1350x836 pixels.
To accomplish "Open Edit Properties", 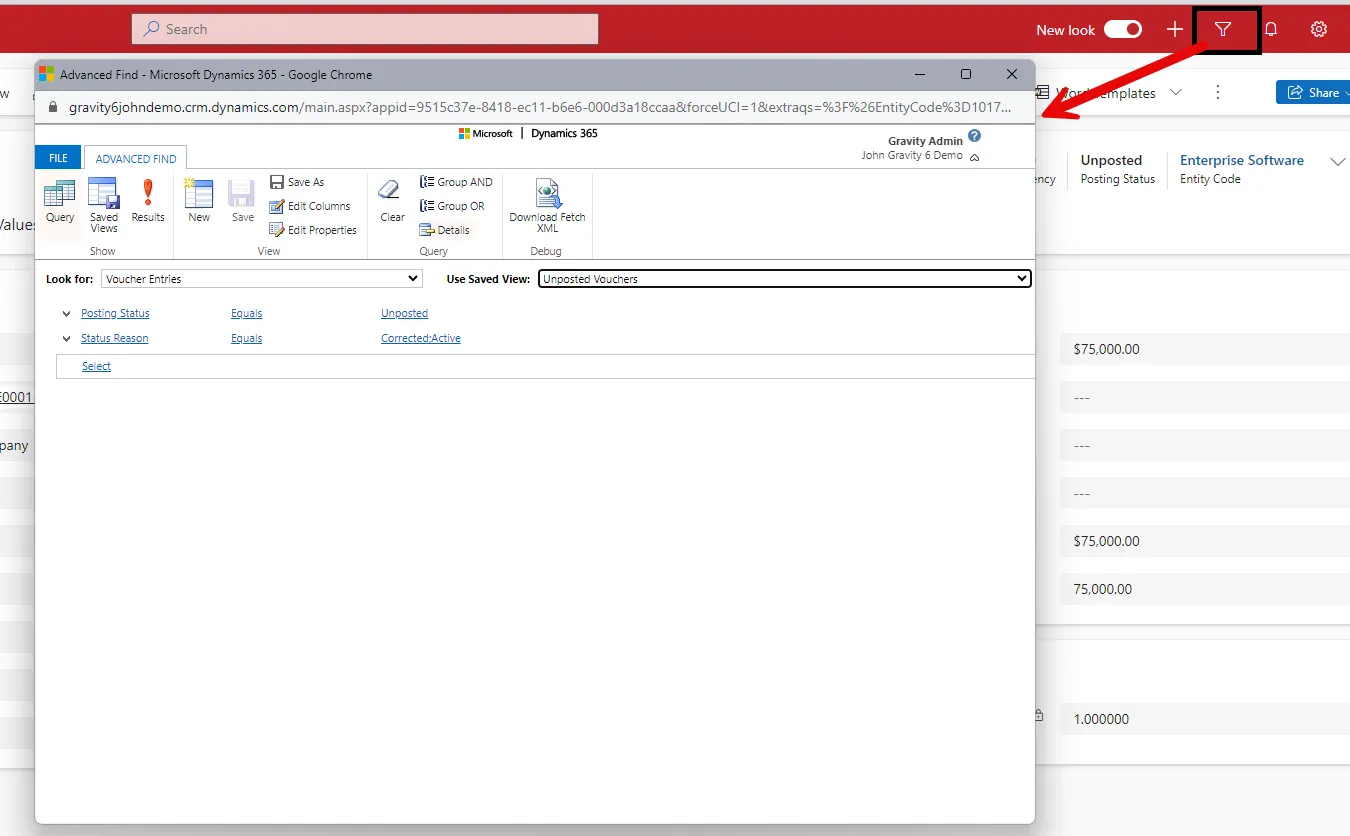I will [313, 230].
